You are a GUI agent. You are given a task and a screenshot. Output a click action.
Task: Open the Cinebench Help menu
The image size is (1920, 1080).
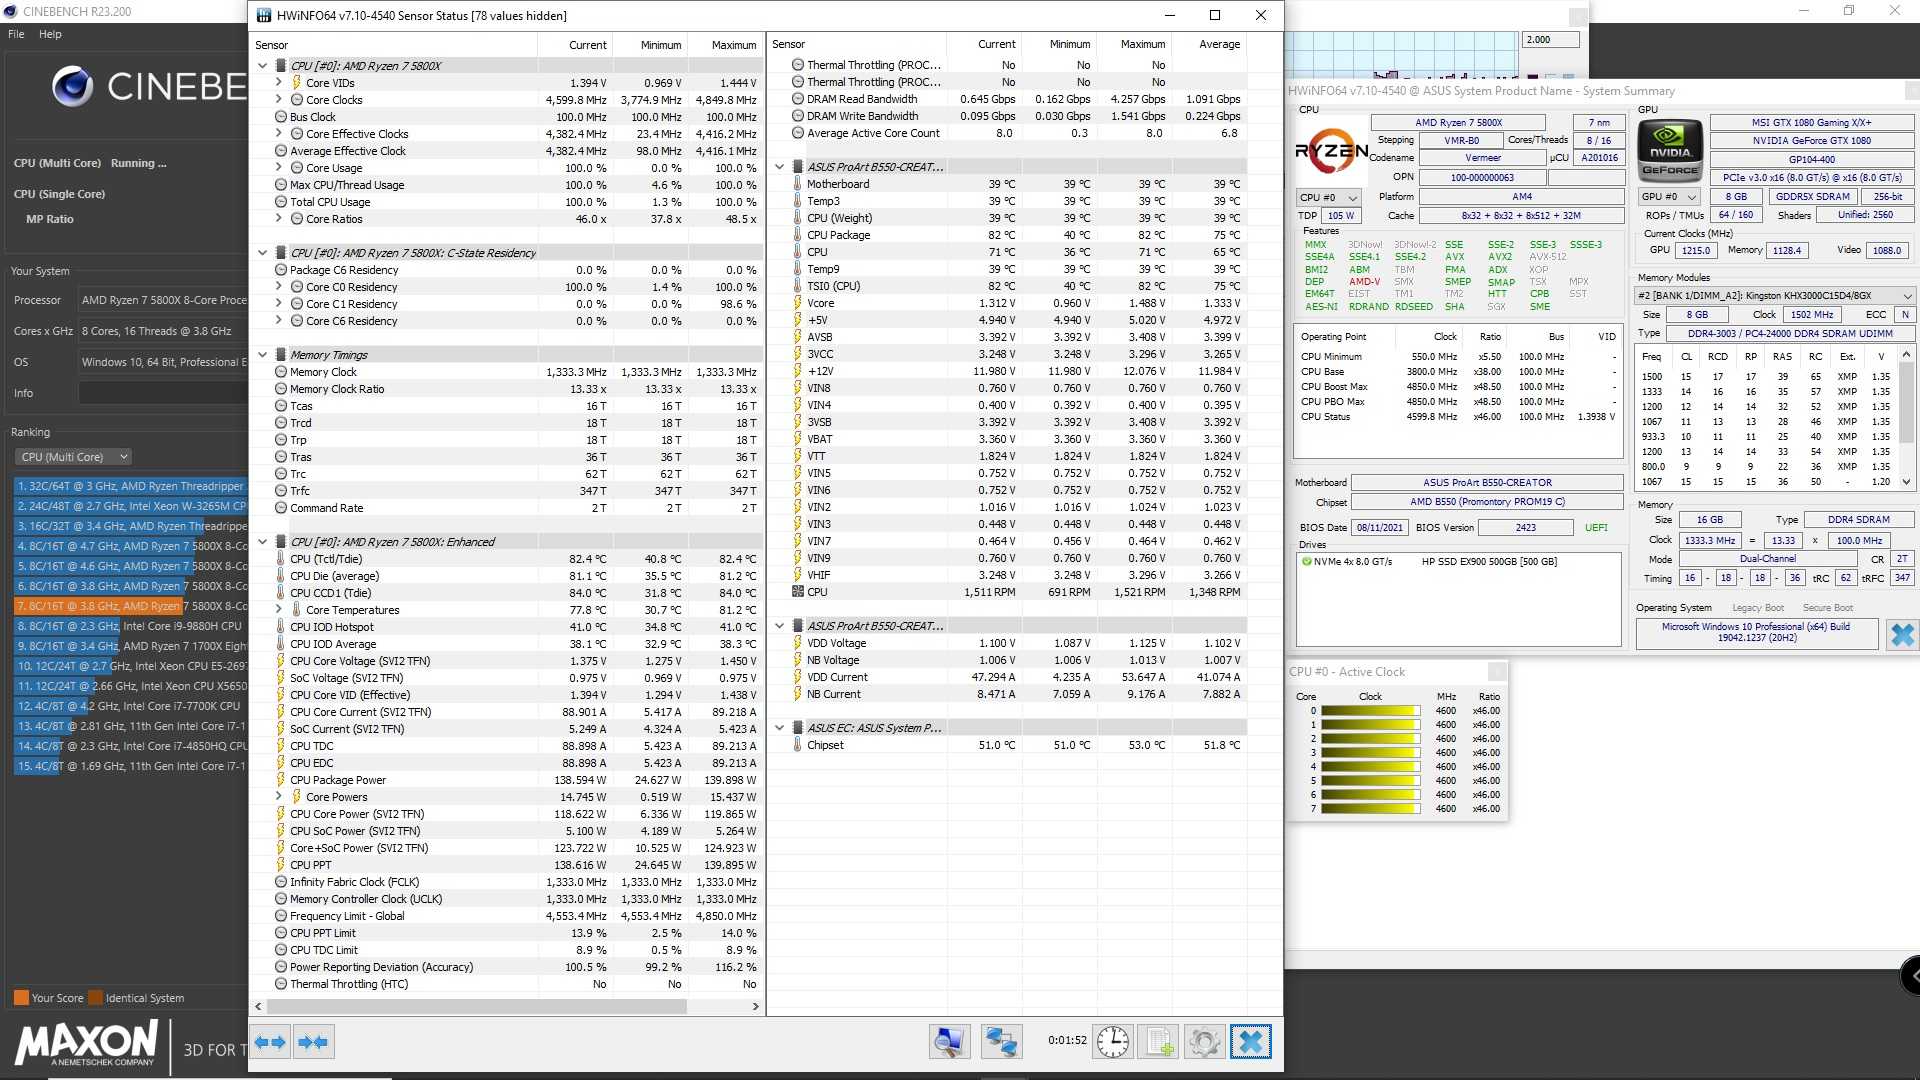tap(50, 34)
